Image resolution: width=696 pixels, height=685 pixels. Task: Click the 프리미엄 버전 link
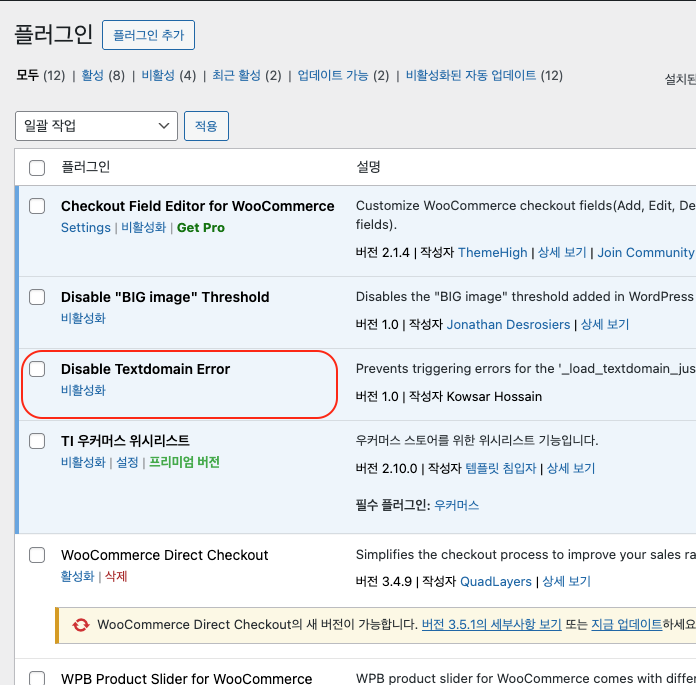184,462
